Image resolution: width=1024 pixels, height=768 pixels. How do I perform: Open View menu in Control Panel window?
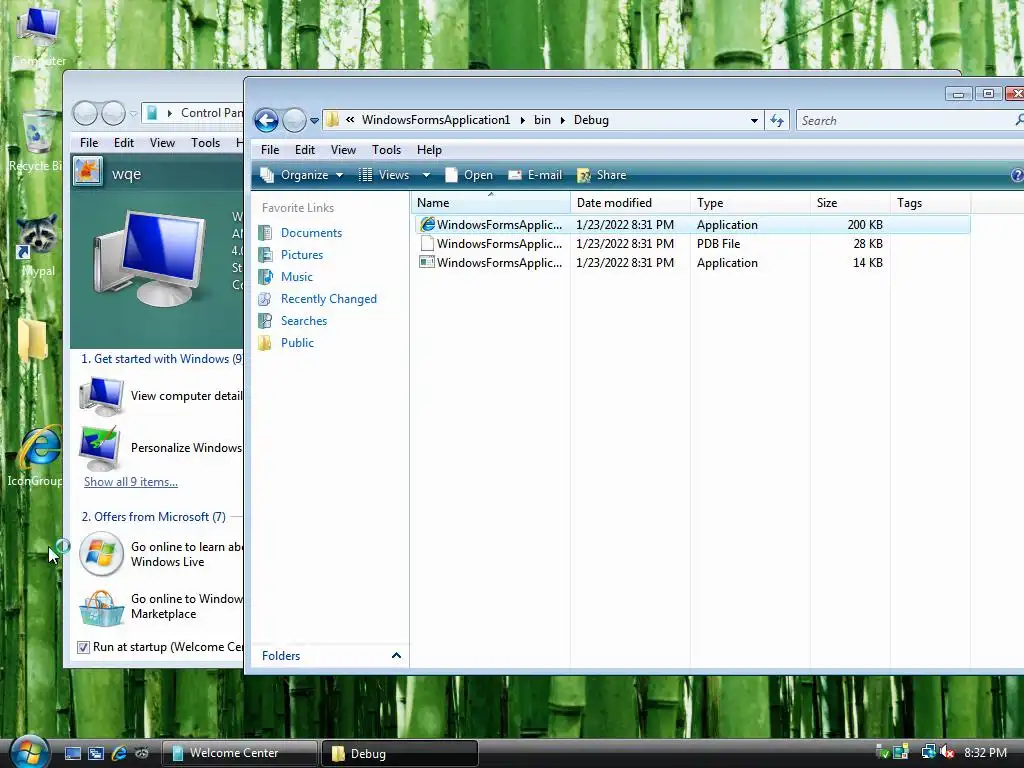point(162,143)
